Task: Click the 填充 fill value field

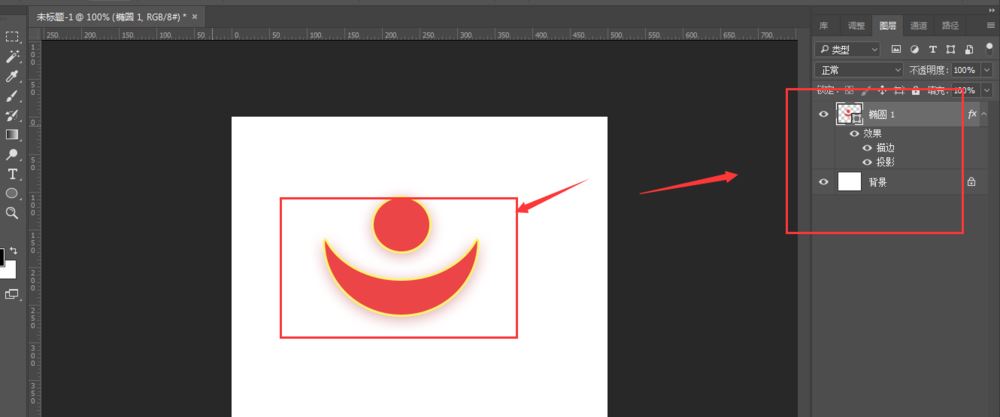Action: click(x=966, y=91)
